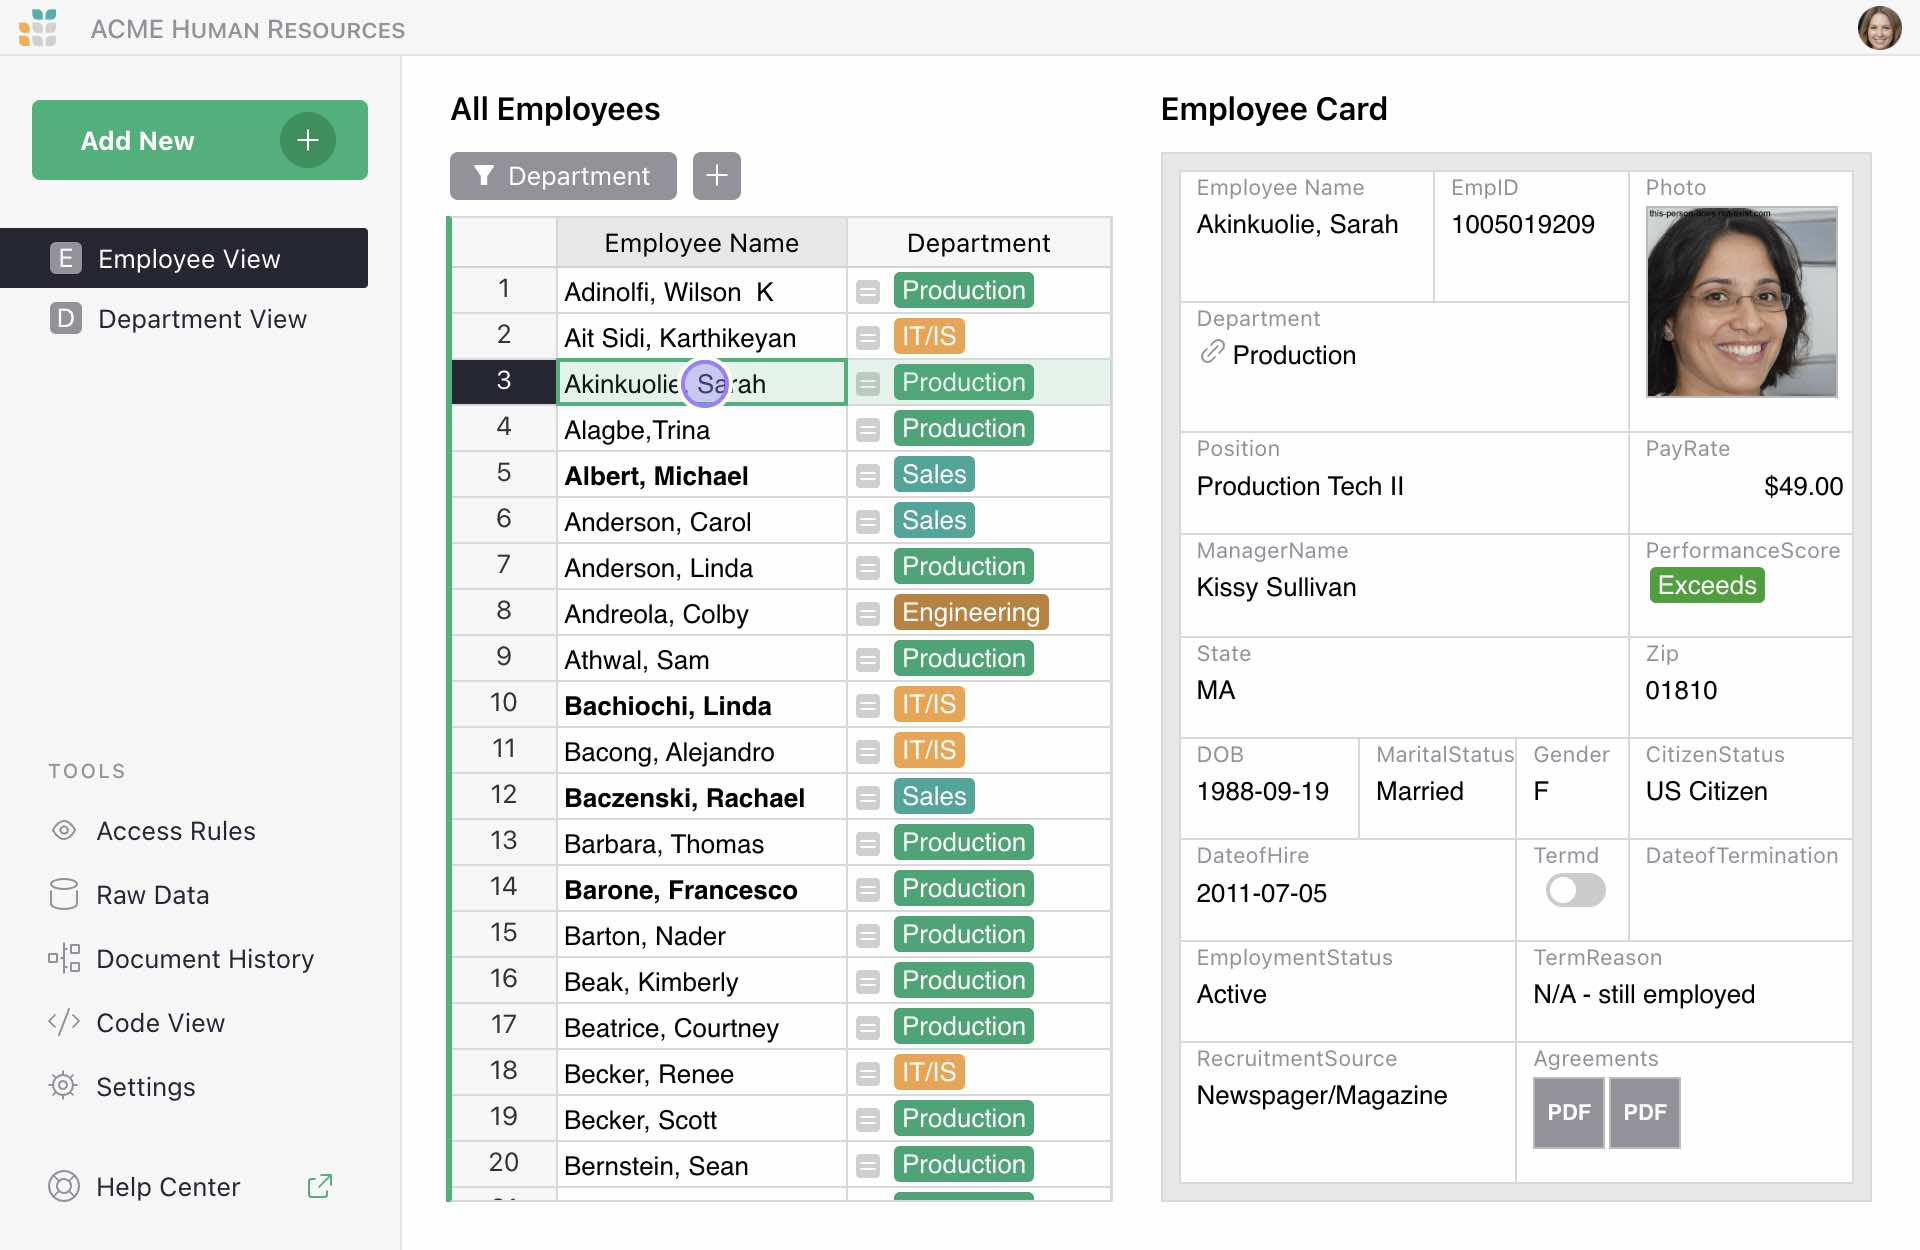Click the Production department link on Employee Card

tap(1290, 354)
